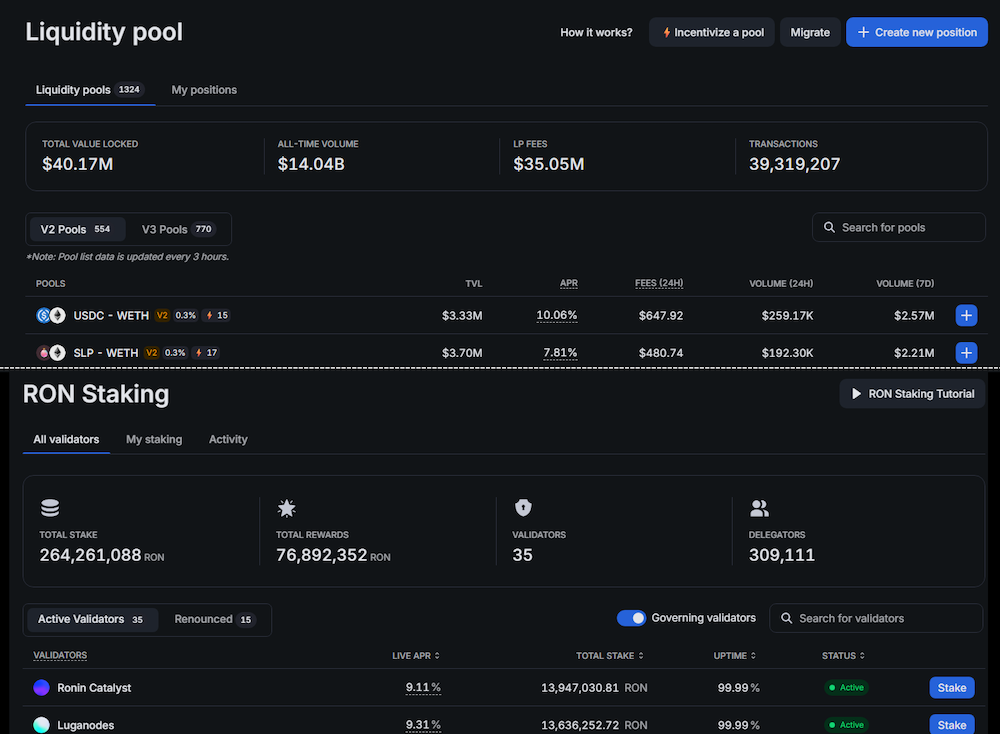
Task: Click the USDC - WETH token pair icon
Action: coord(51,315)
